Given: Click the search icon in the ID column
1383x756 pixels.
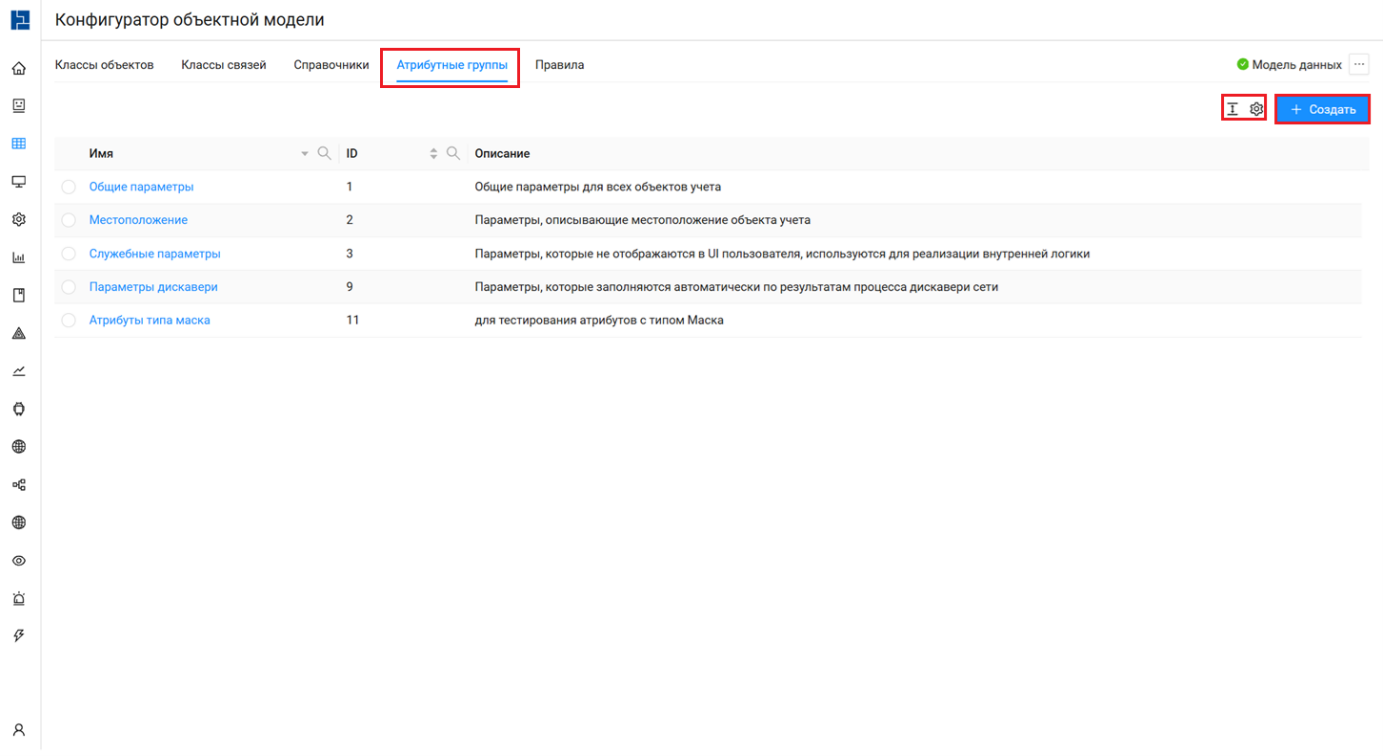Looking at the screenshot, I should pos(453,154).
